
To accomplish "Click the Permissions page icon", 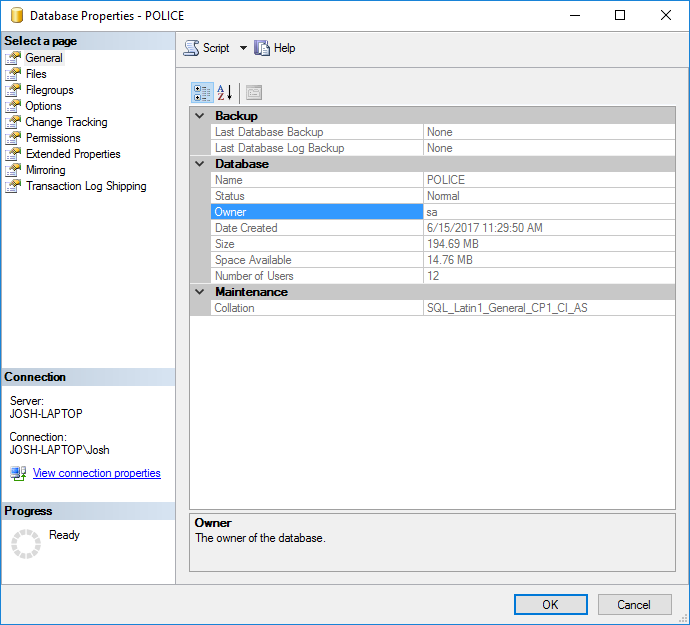I will click(13, 138).
